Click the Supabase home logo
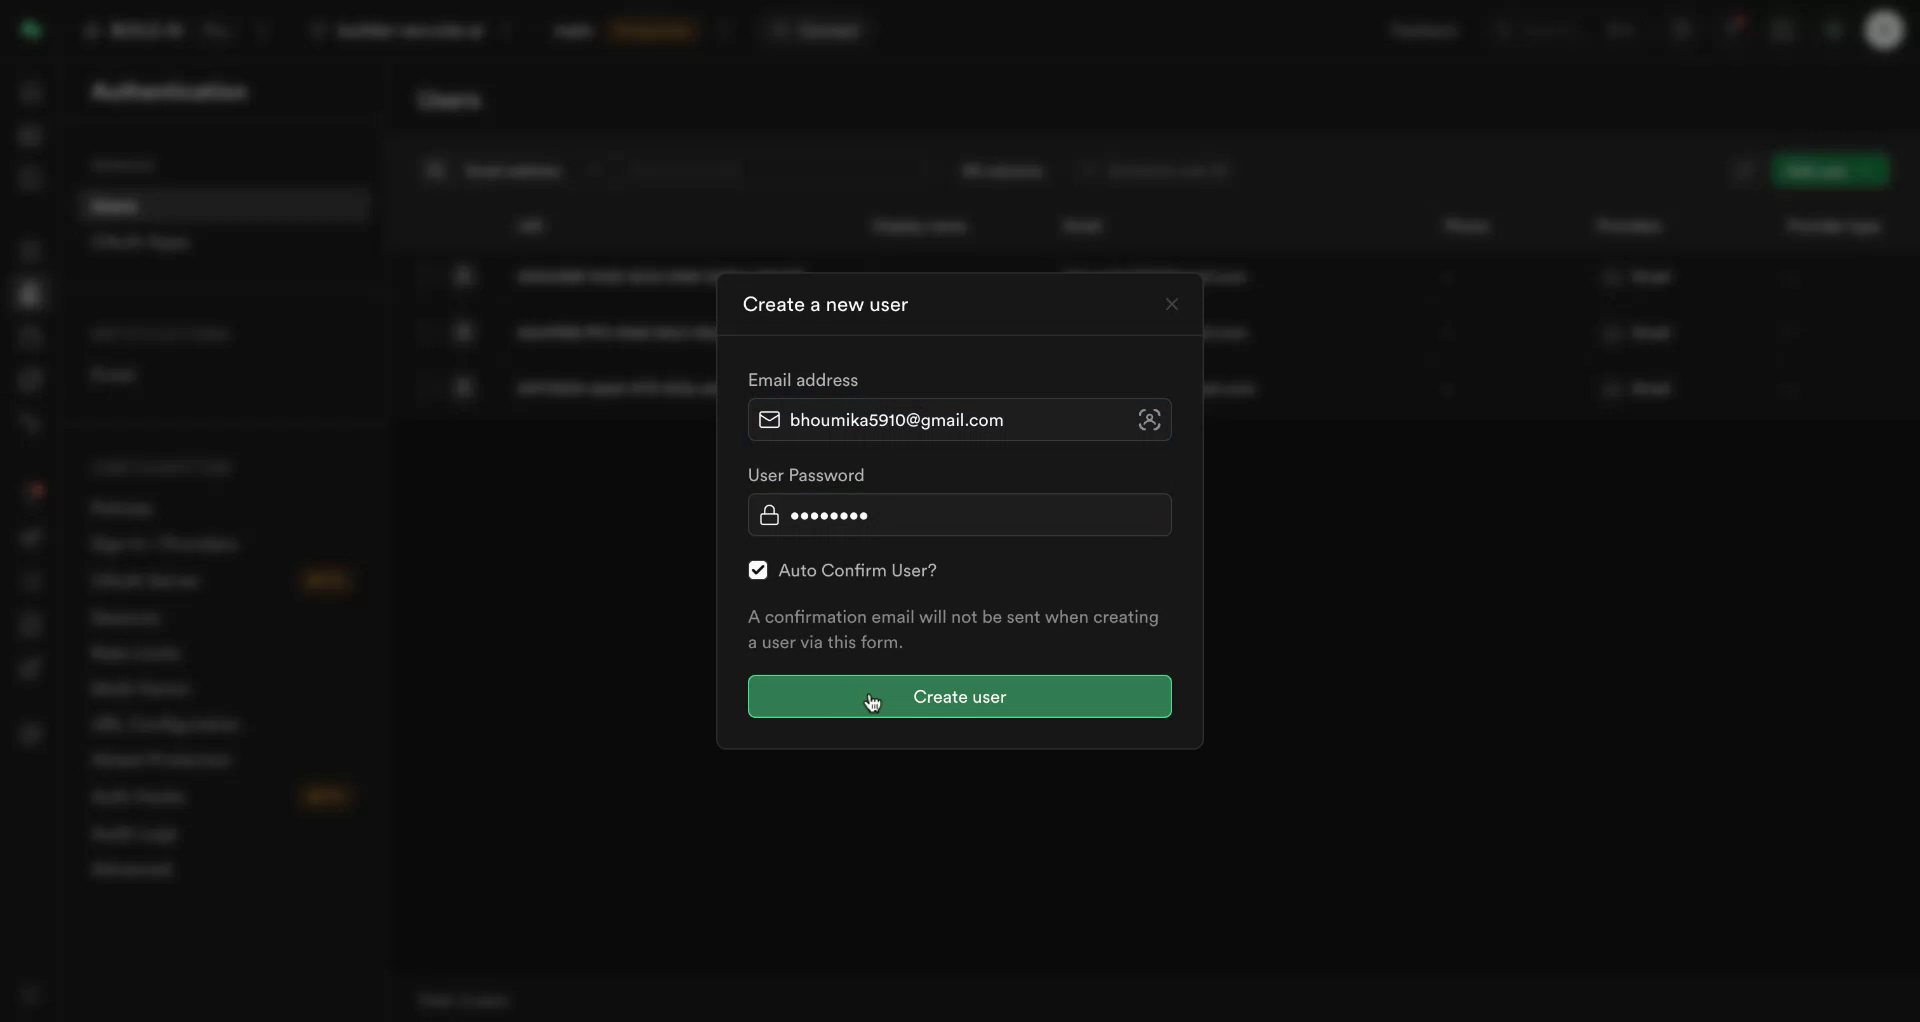Screen dimensions: 1920x1022 click(31, 30)
